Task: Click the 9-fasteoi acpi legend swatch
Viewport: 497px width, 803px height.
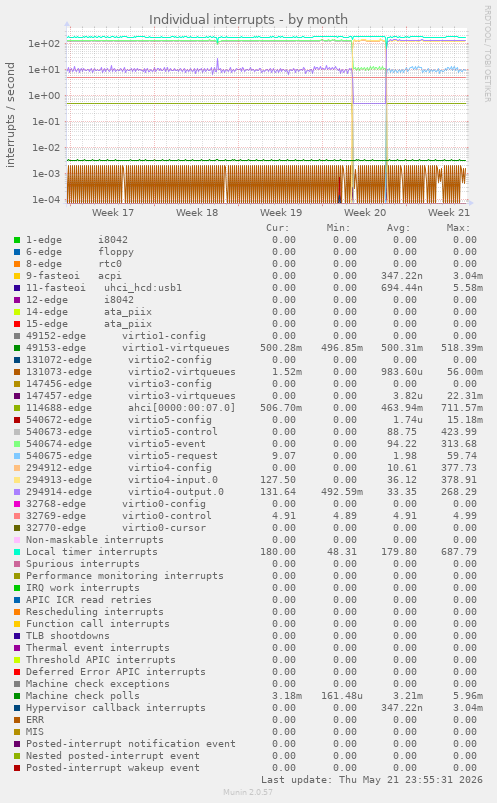Action: click(x=17, y=276)
